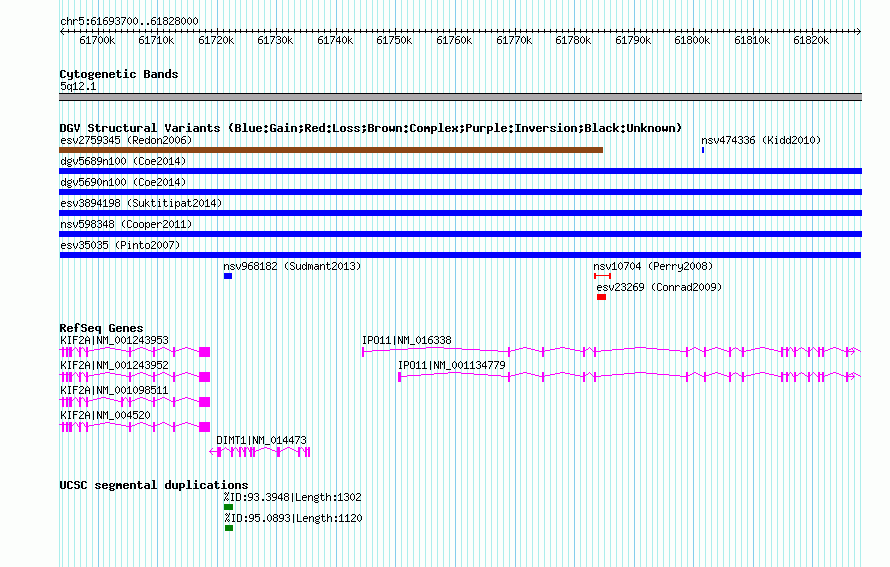890x567 pixels.
Task: Select the esv3894198 Suktitipat2014 blue bar
Action: pyautogui.click(x=460, y=213)
